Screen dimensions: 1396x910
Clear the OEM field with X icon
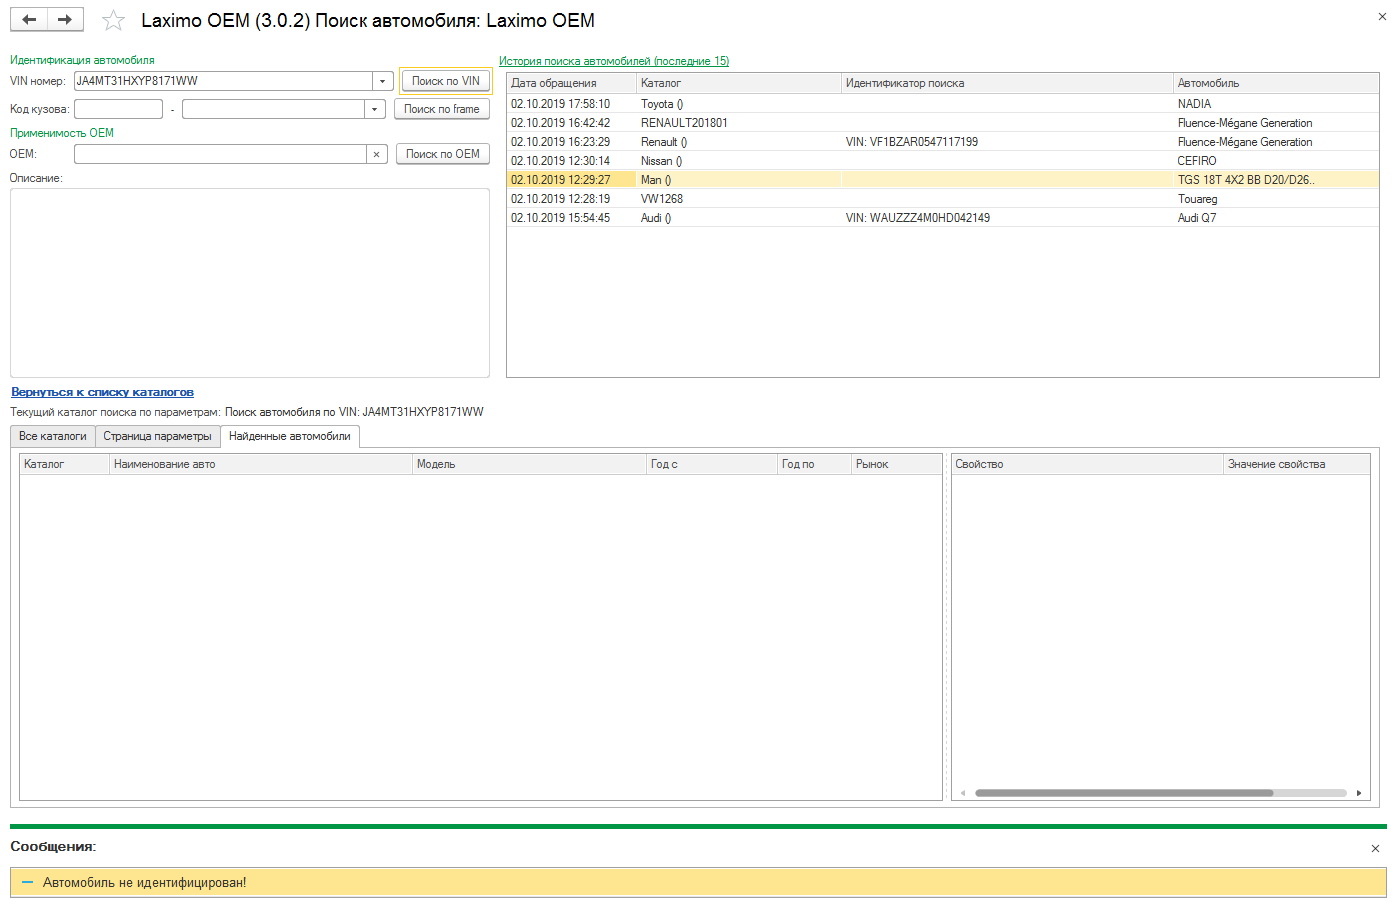[376, 154]
